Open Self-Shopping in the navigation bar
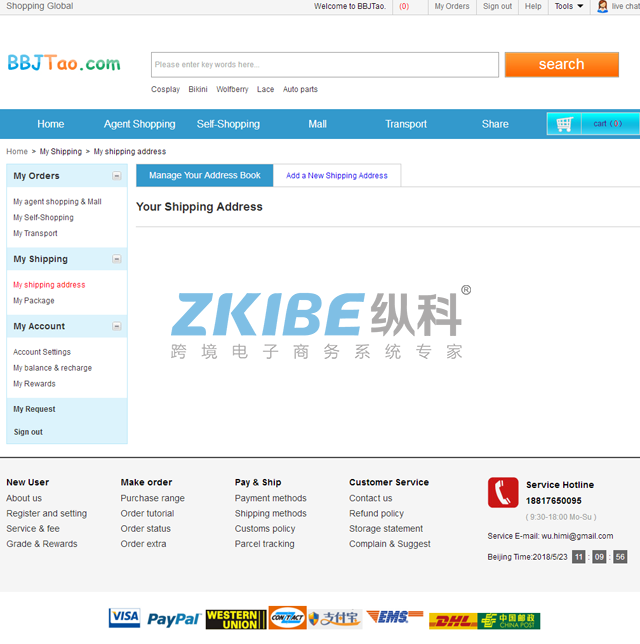Viewport: 640px width, 644px height. (228, 124)
